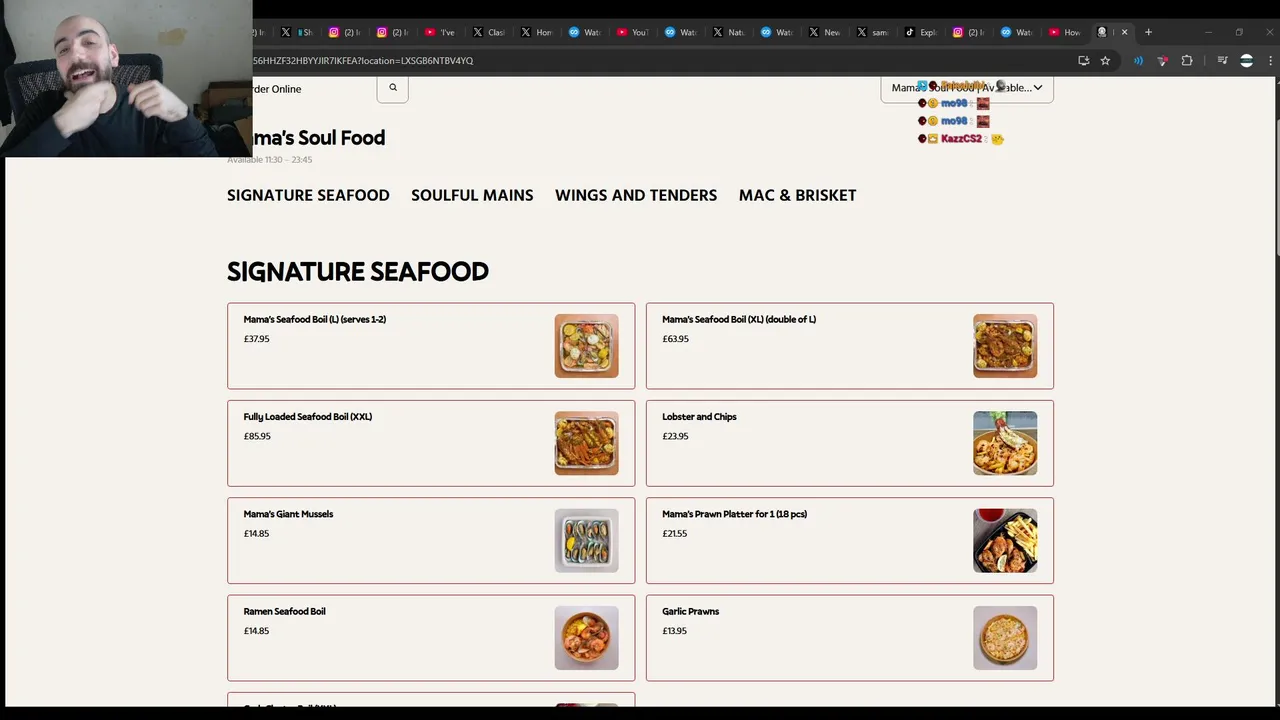Open the Mama's Giant Mussels photo

587,540
